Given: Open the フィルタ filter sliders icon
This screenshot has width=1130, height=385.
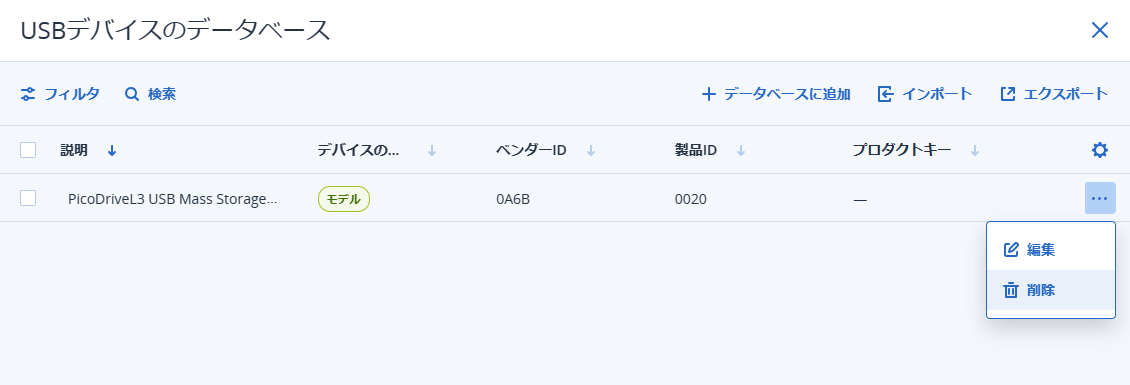Looking at the screenshot, I should 28,94.
